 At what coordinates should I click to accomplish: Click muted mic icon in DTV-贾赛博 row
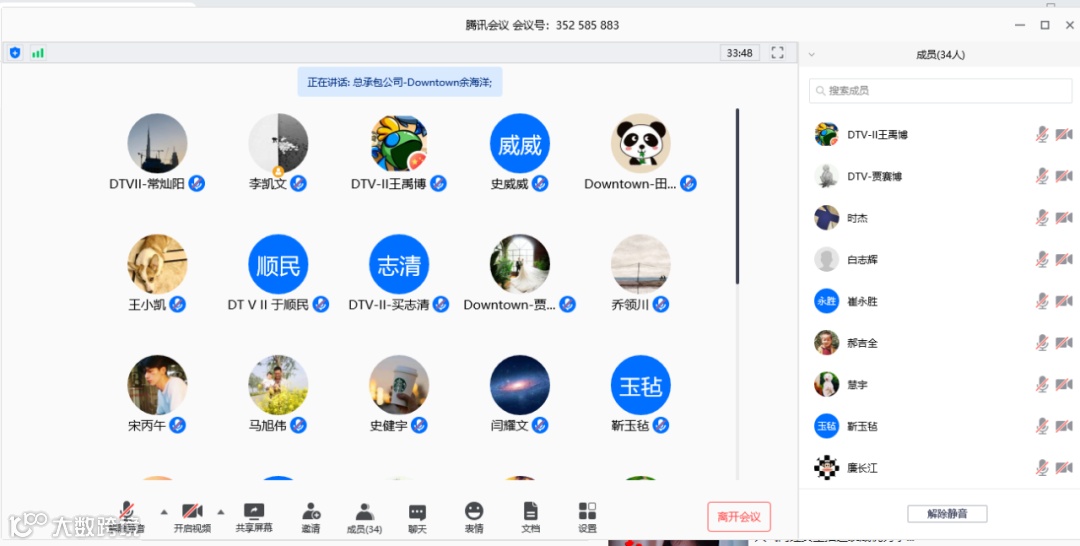coord(1042,176)
